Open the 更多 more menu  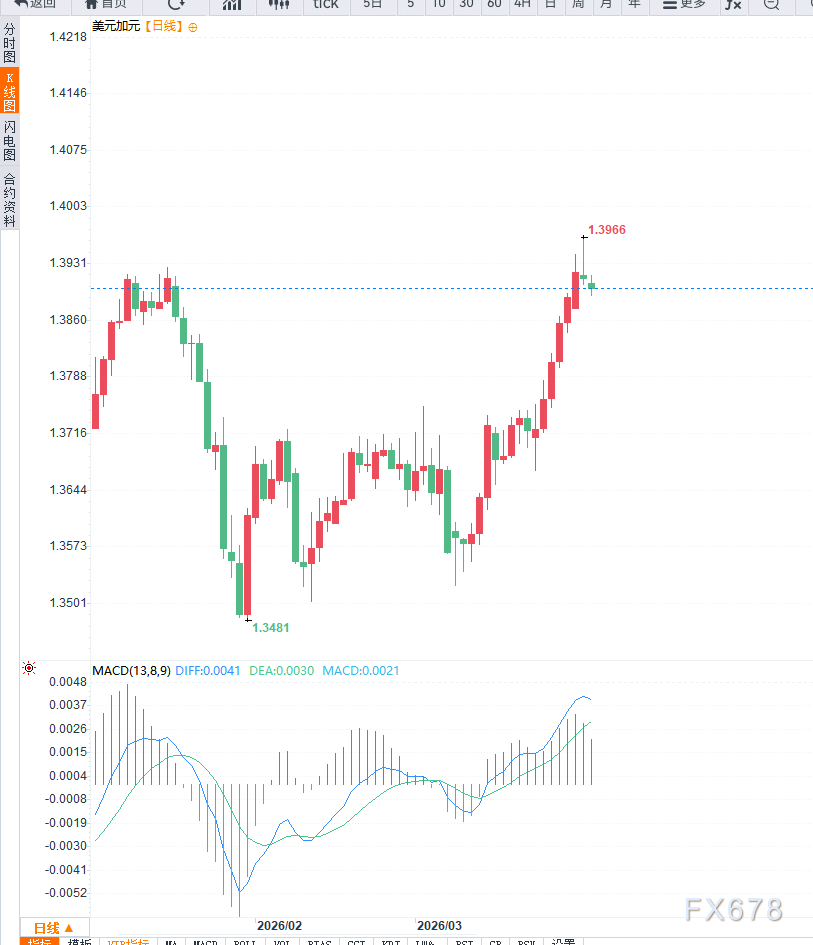pyautogui.click(x=684, y=4)
